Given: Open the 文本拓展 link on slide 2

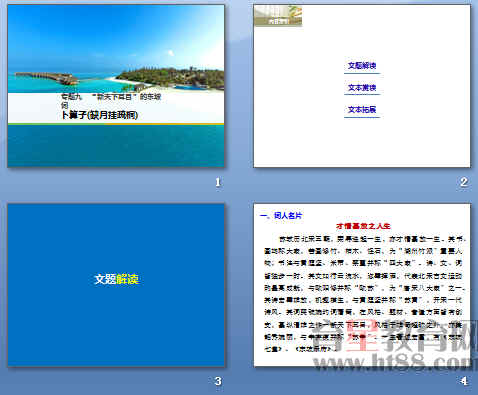Looking at the screenshot, I should 362,109.
